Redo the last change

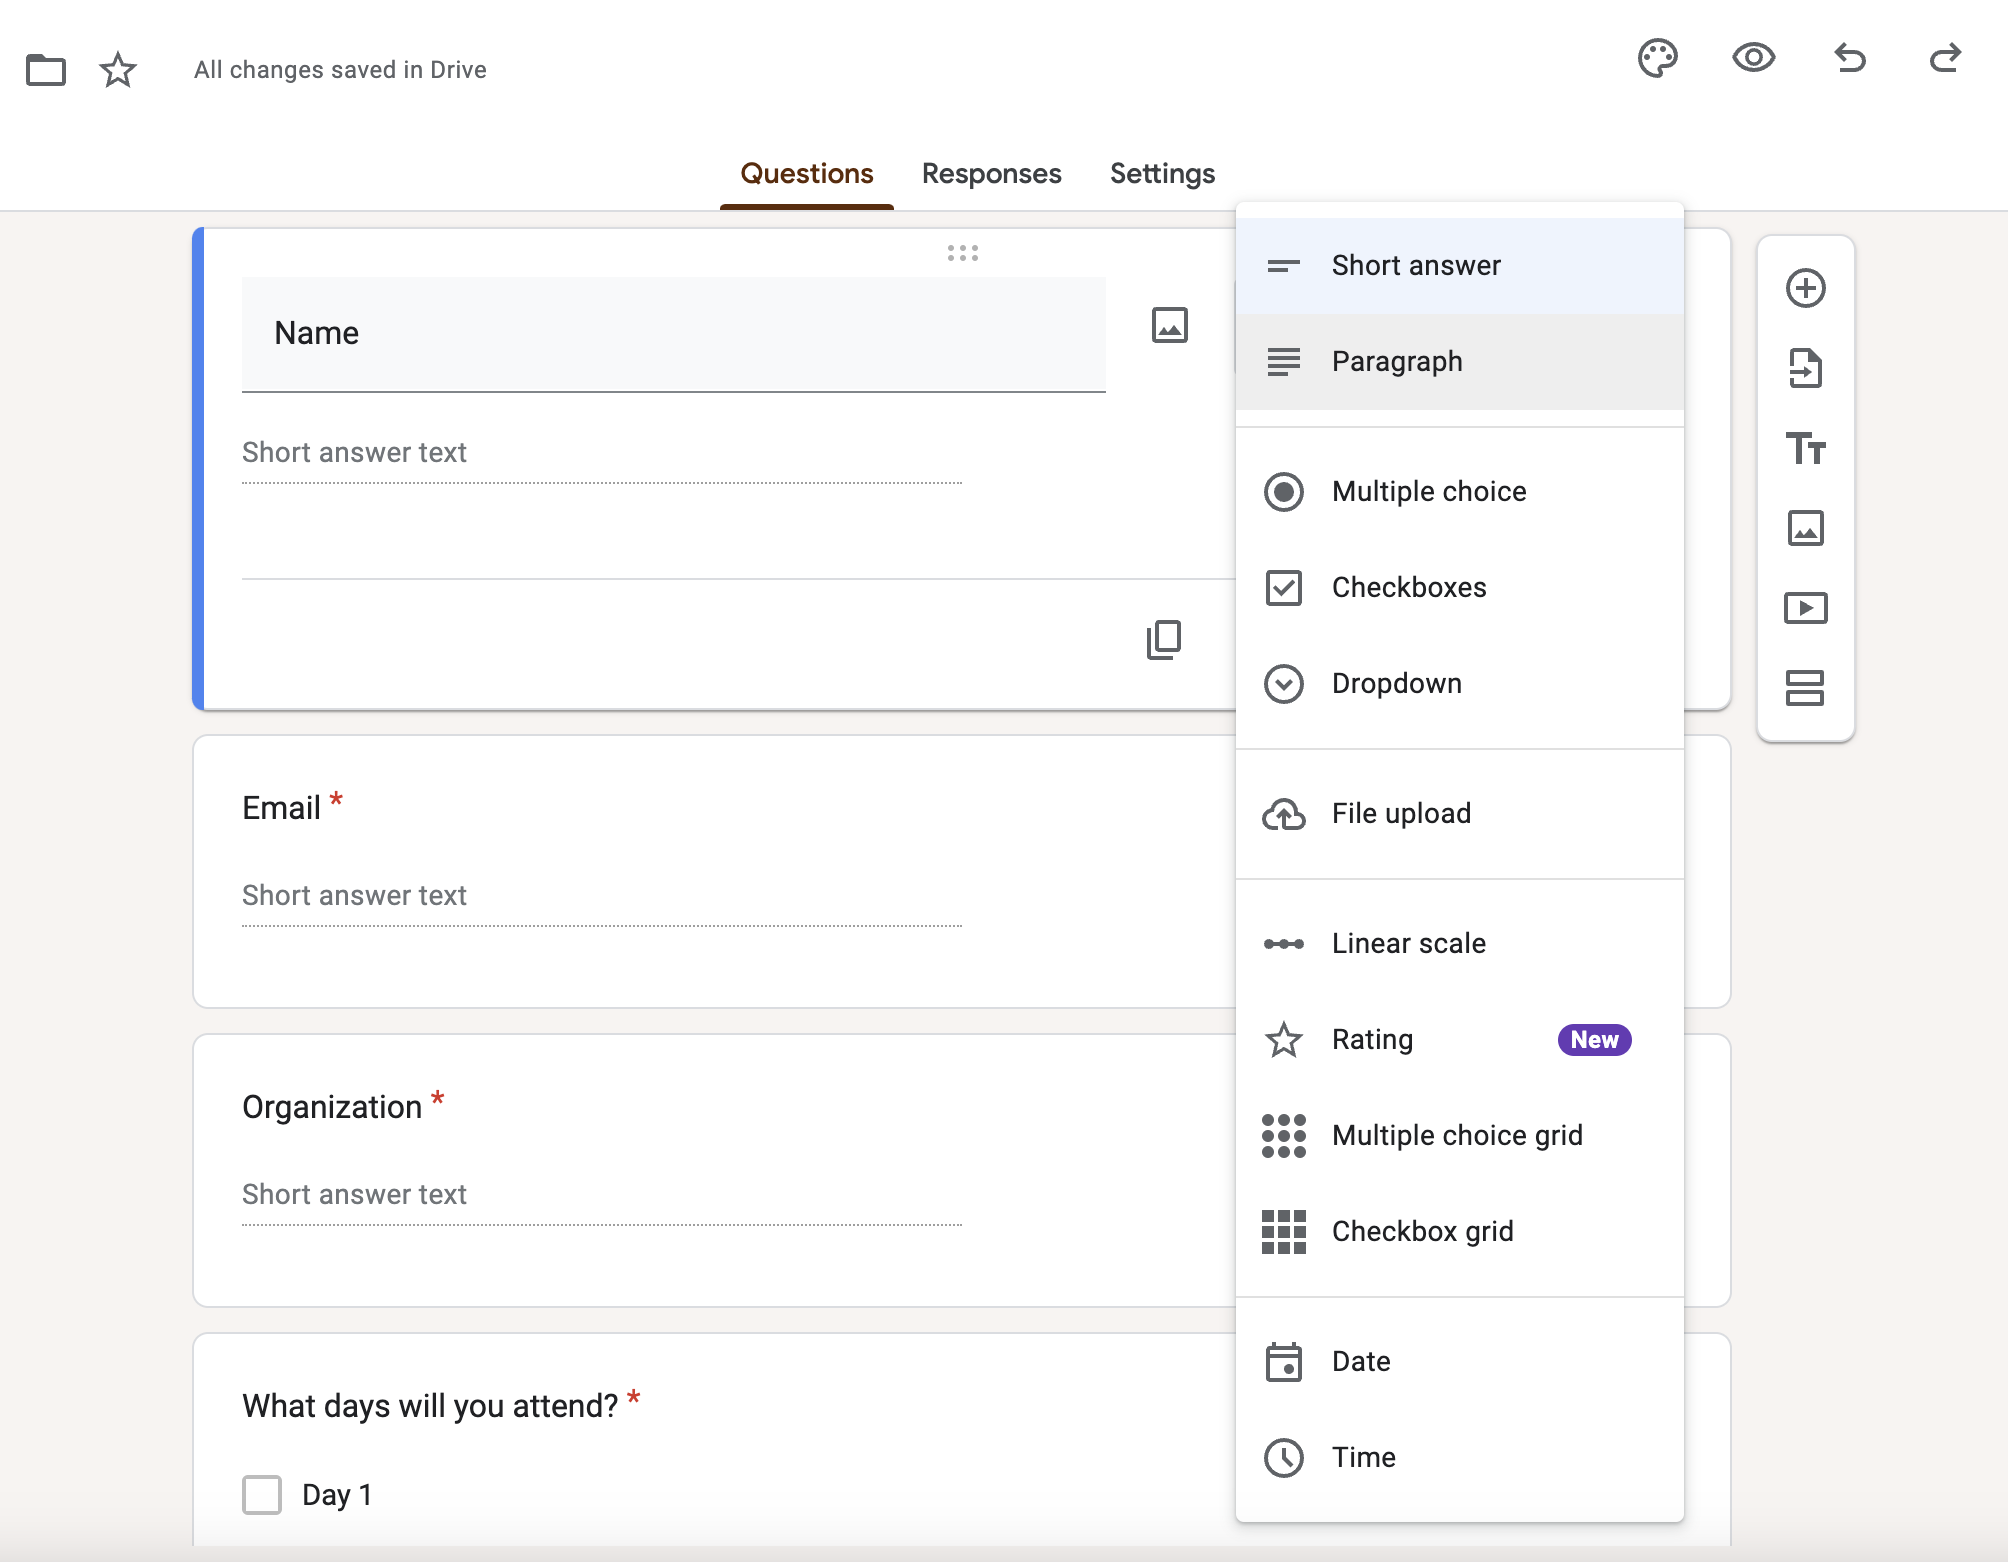pyautogui.click(x=1944, y=59)
